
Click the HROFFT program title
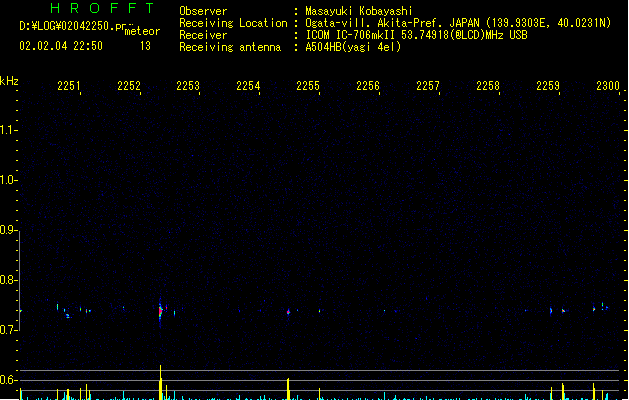102,8
